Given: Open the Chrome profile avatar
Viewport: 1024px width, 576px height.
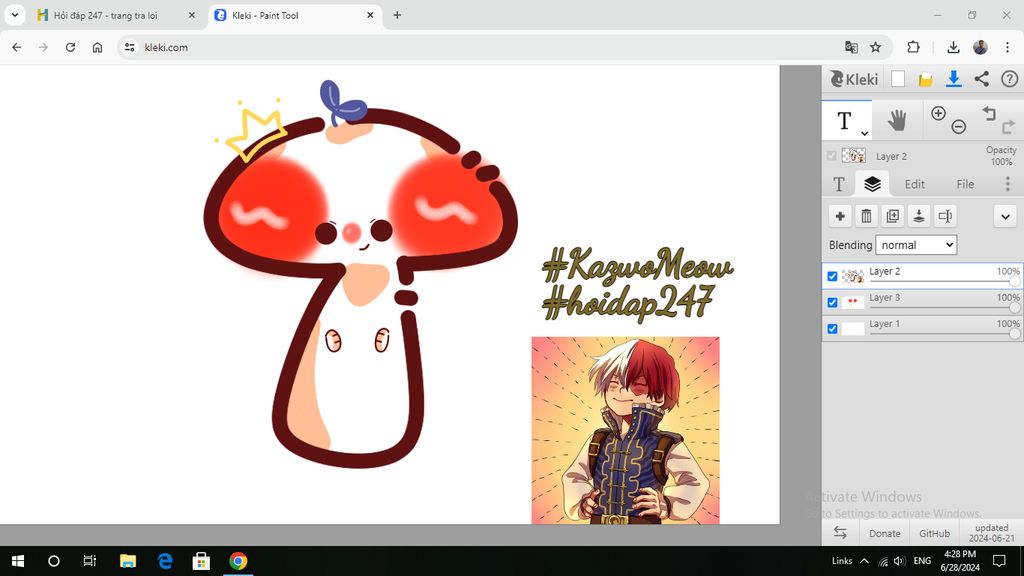Looking at the screenshot, I should point(980,47).
